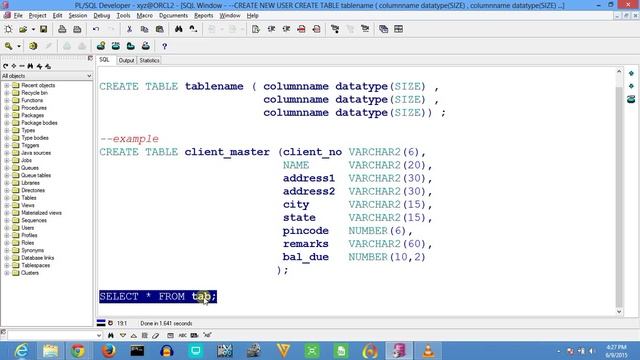
Task: Click the Rollback database icon
Action: click(82, 46)
